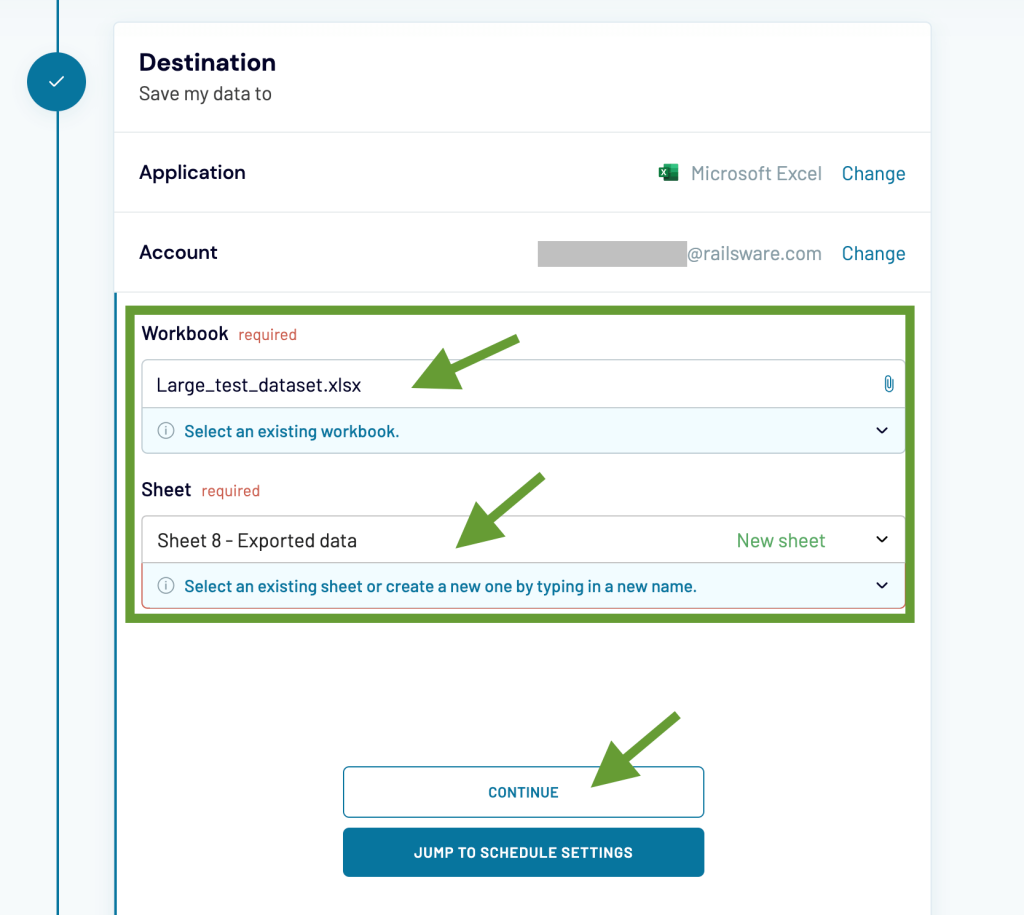Expand the 'Select an existing workbook' hint
Image resolution: width=1024 pixels, height=915 pixels.
881,431
